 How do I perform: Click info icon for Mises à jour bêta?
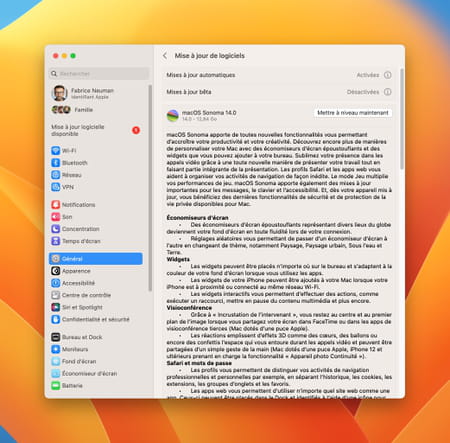(x=387, y=92)
